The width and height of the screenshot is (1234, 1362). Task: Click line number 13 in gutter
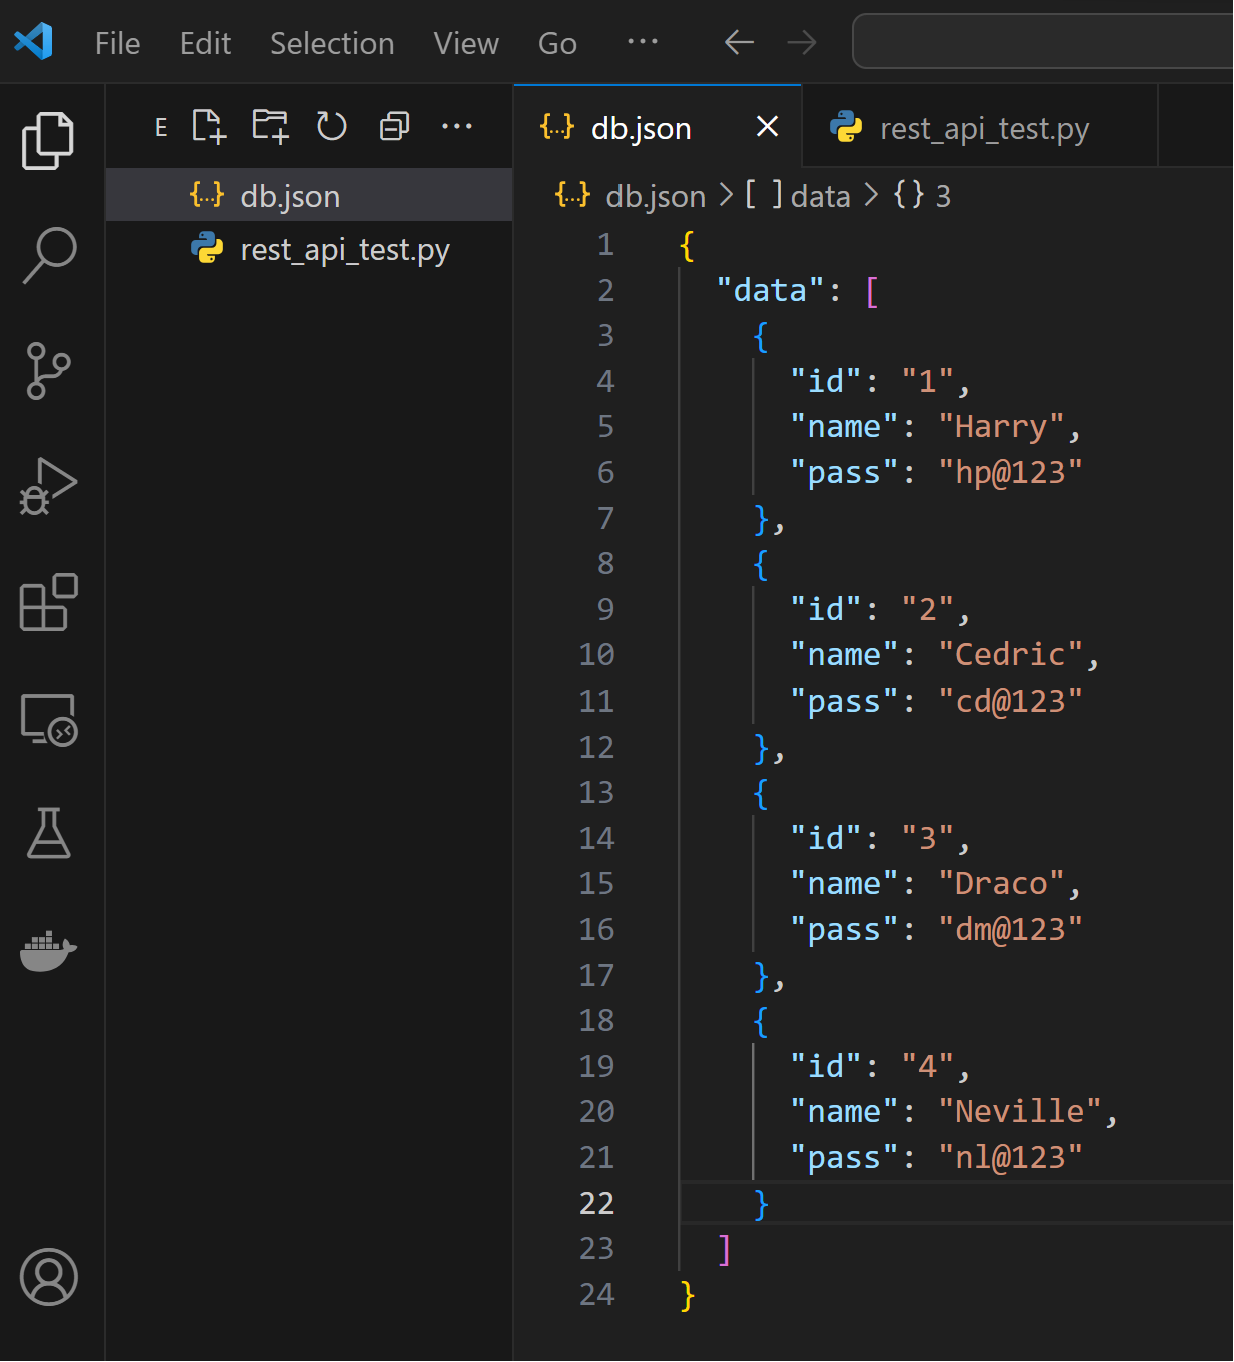coord(596,792)
